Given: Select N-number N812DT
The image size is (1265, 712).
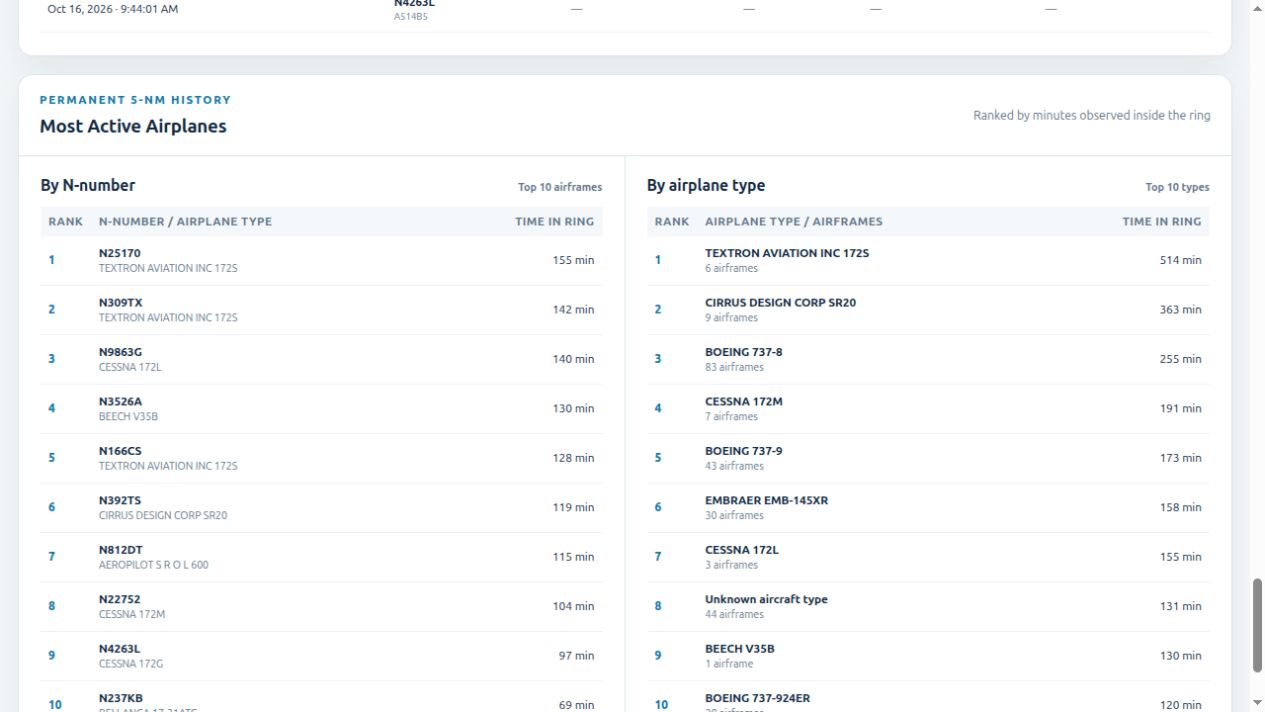Looking at the screenshot, I should coord(121,550).
